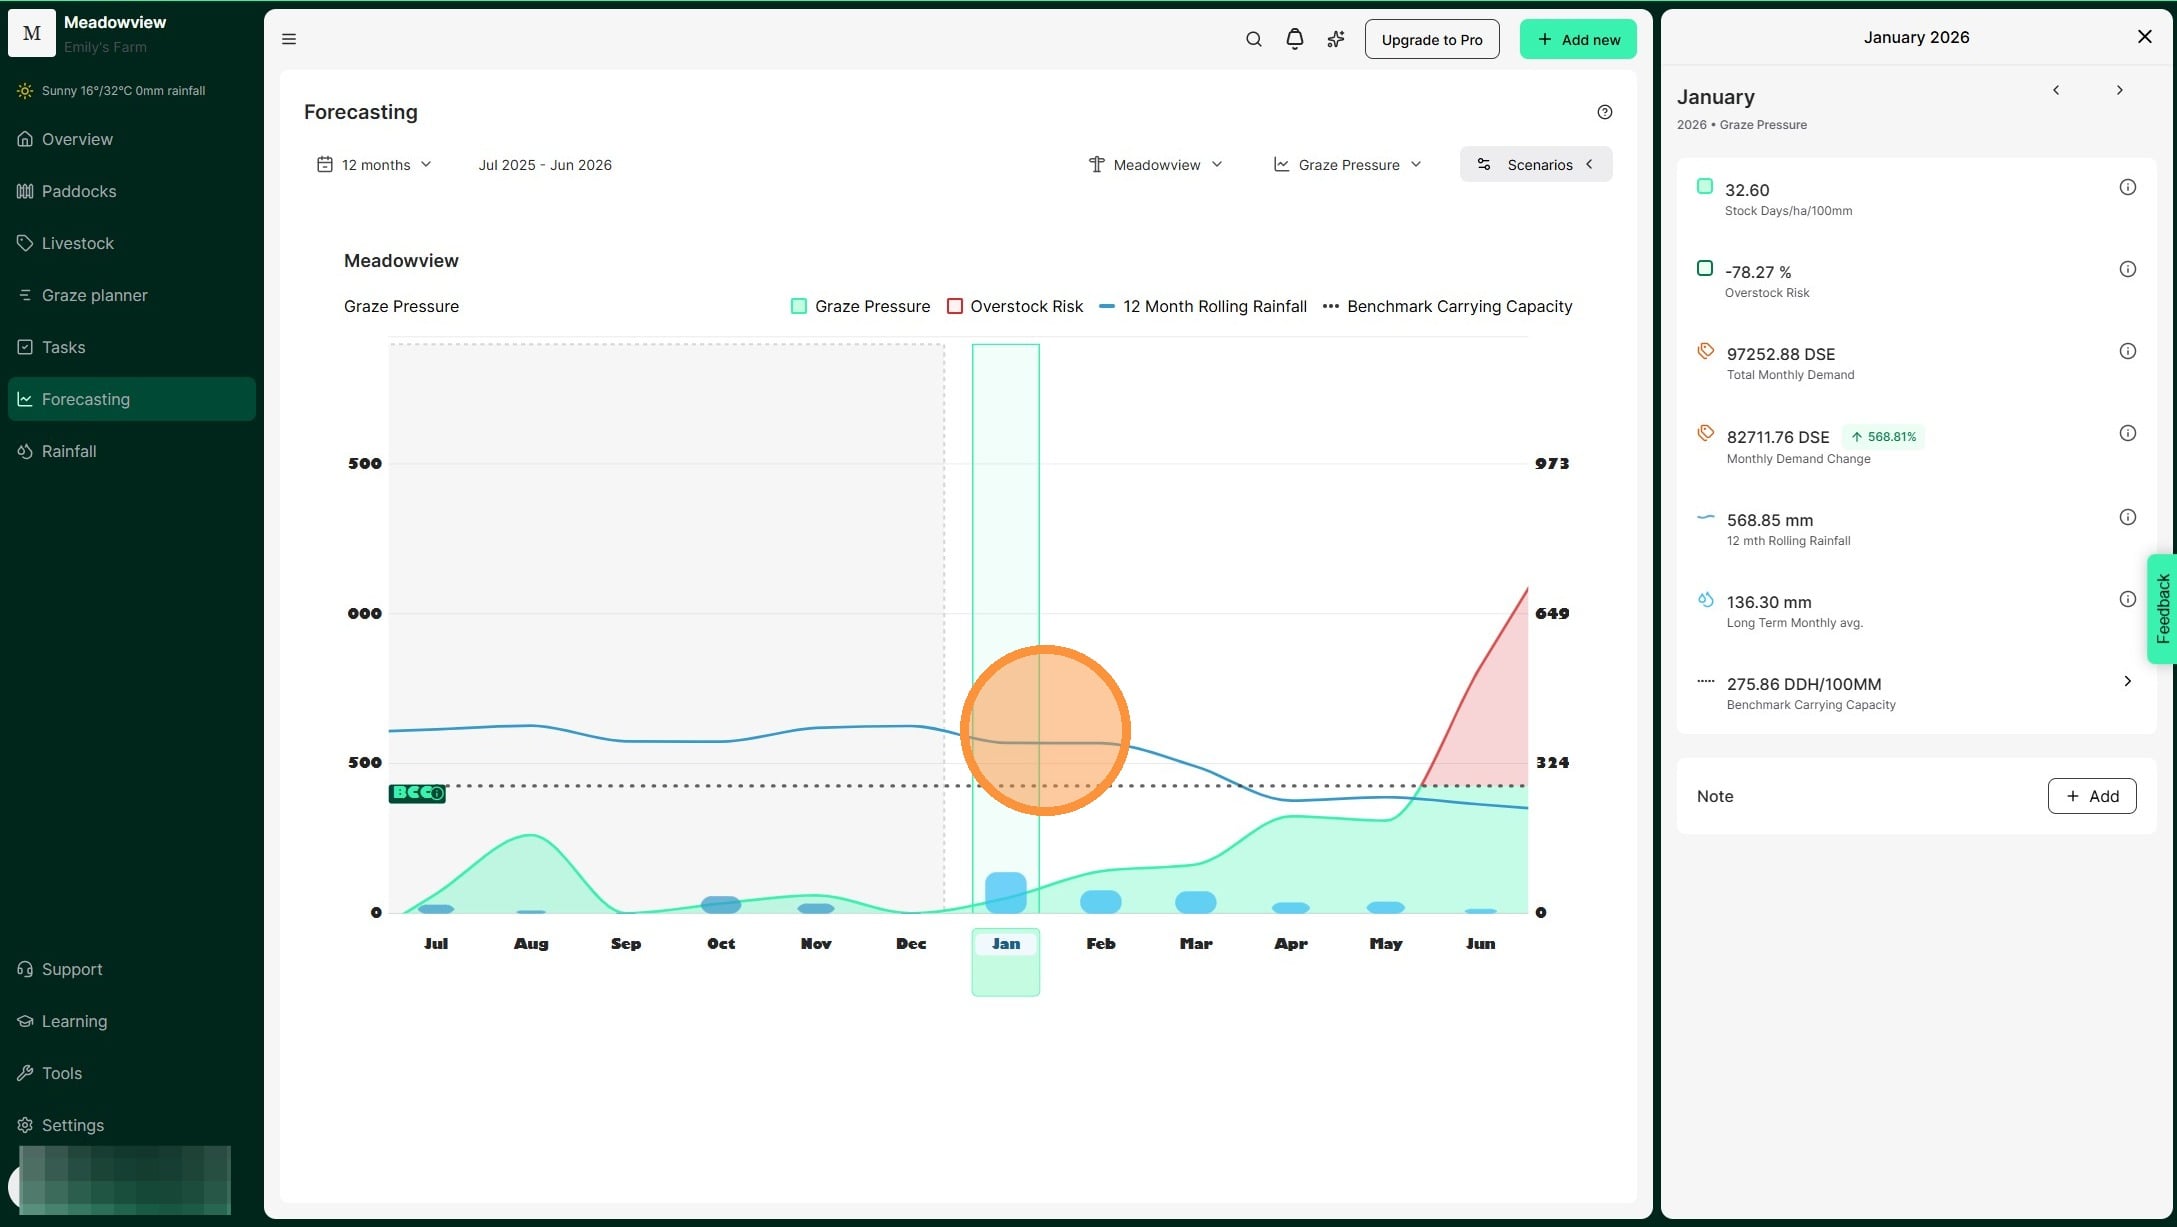Click the AI sparkle assistant icon

(1335, 39)
